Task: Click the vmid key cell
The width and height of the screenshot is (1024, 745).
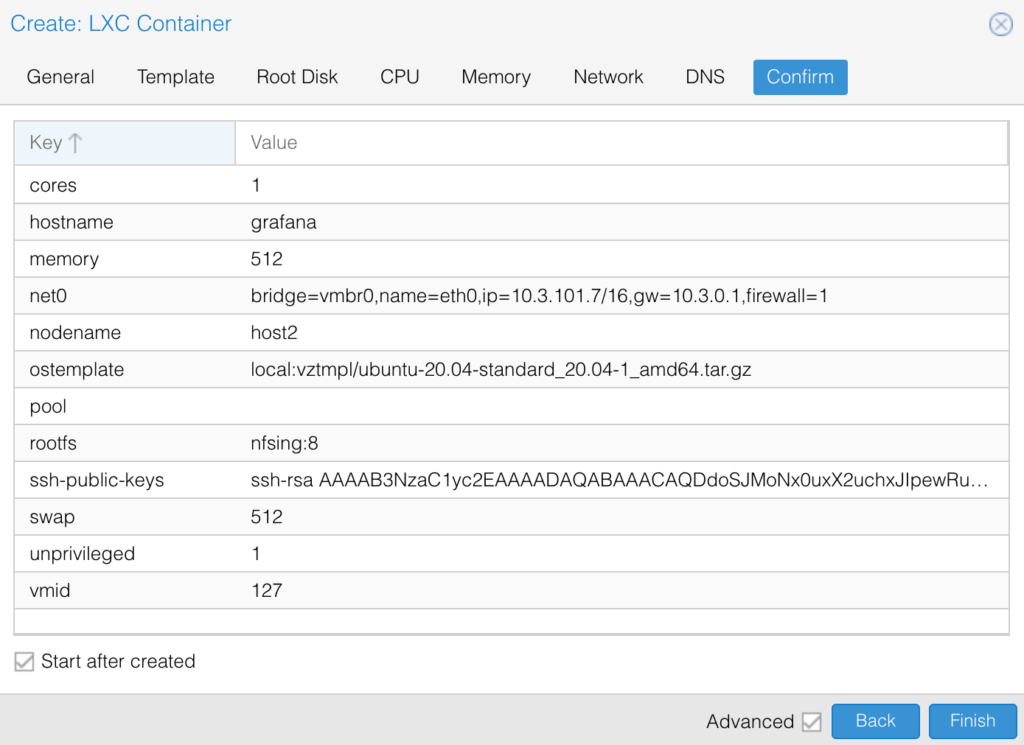Action: click(124, 591)
